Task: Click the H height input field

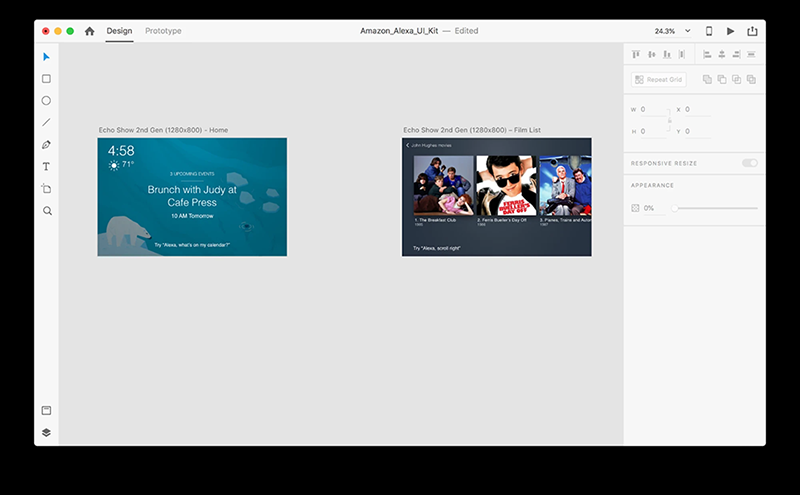Action: tap(653, 131)
